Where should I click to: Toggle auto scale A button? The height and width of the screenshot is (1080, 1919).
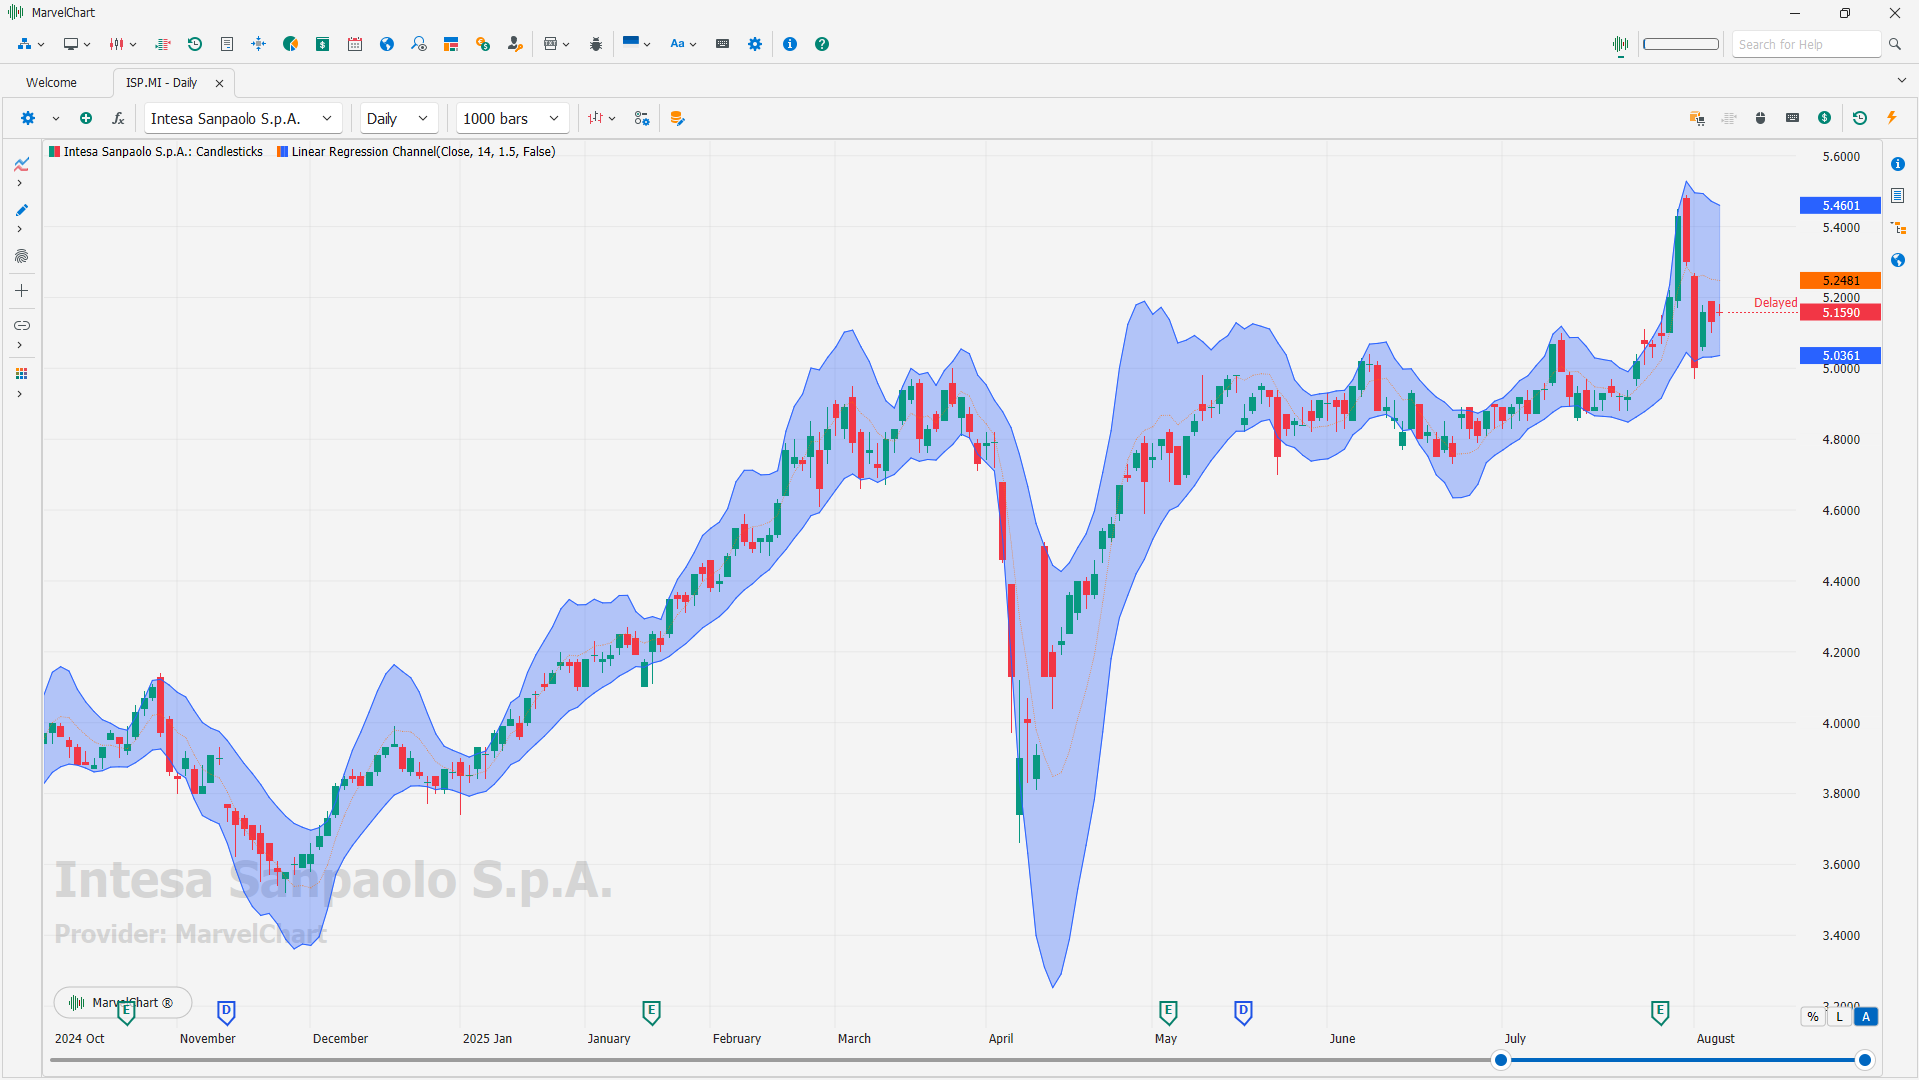[x=1866, y=1017]
